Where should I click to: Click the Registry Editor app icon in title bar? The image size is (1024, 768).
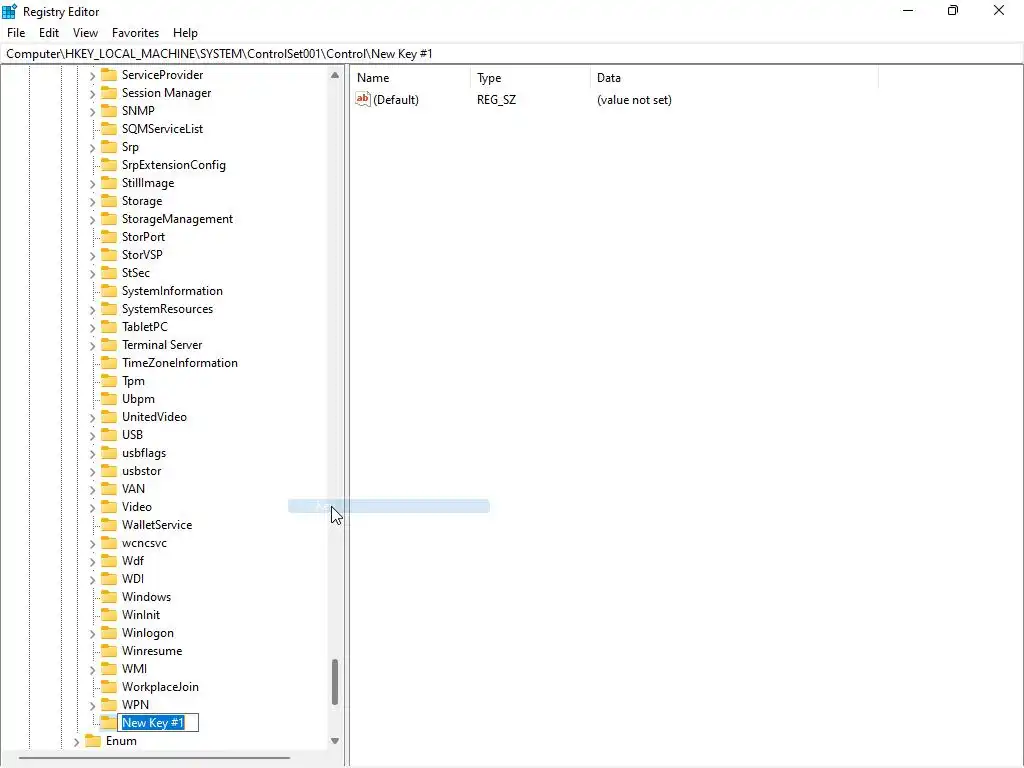click(x=9, y=11)
